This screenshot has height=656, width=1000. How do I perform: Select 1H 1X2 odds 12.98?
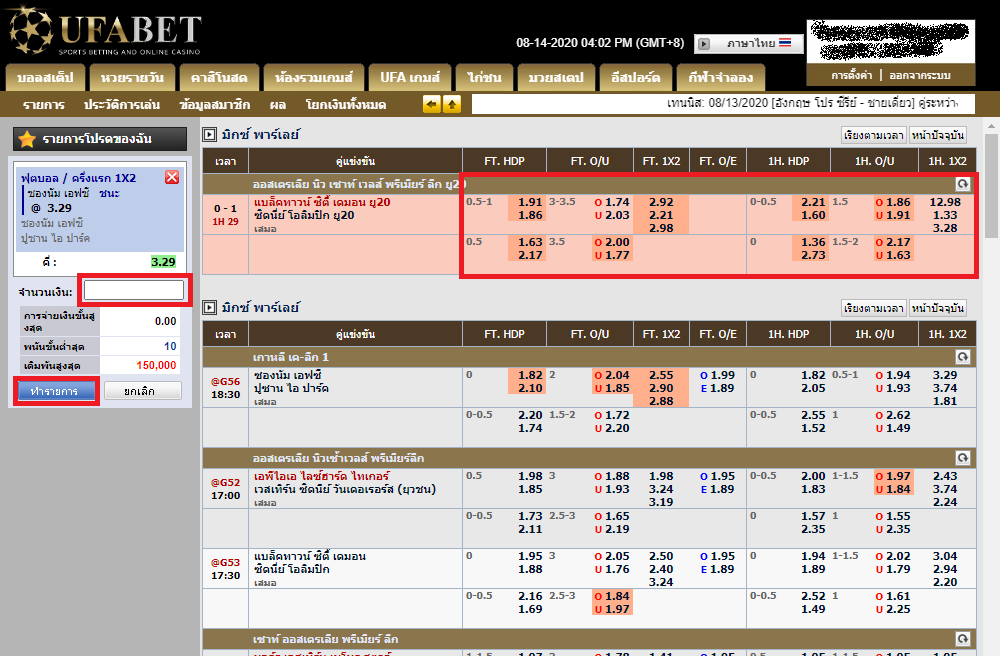(945, 202)
